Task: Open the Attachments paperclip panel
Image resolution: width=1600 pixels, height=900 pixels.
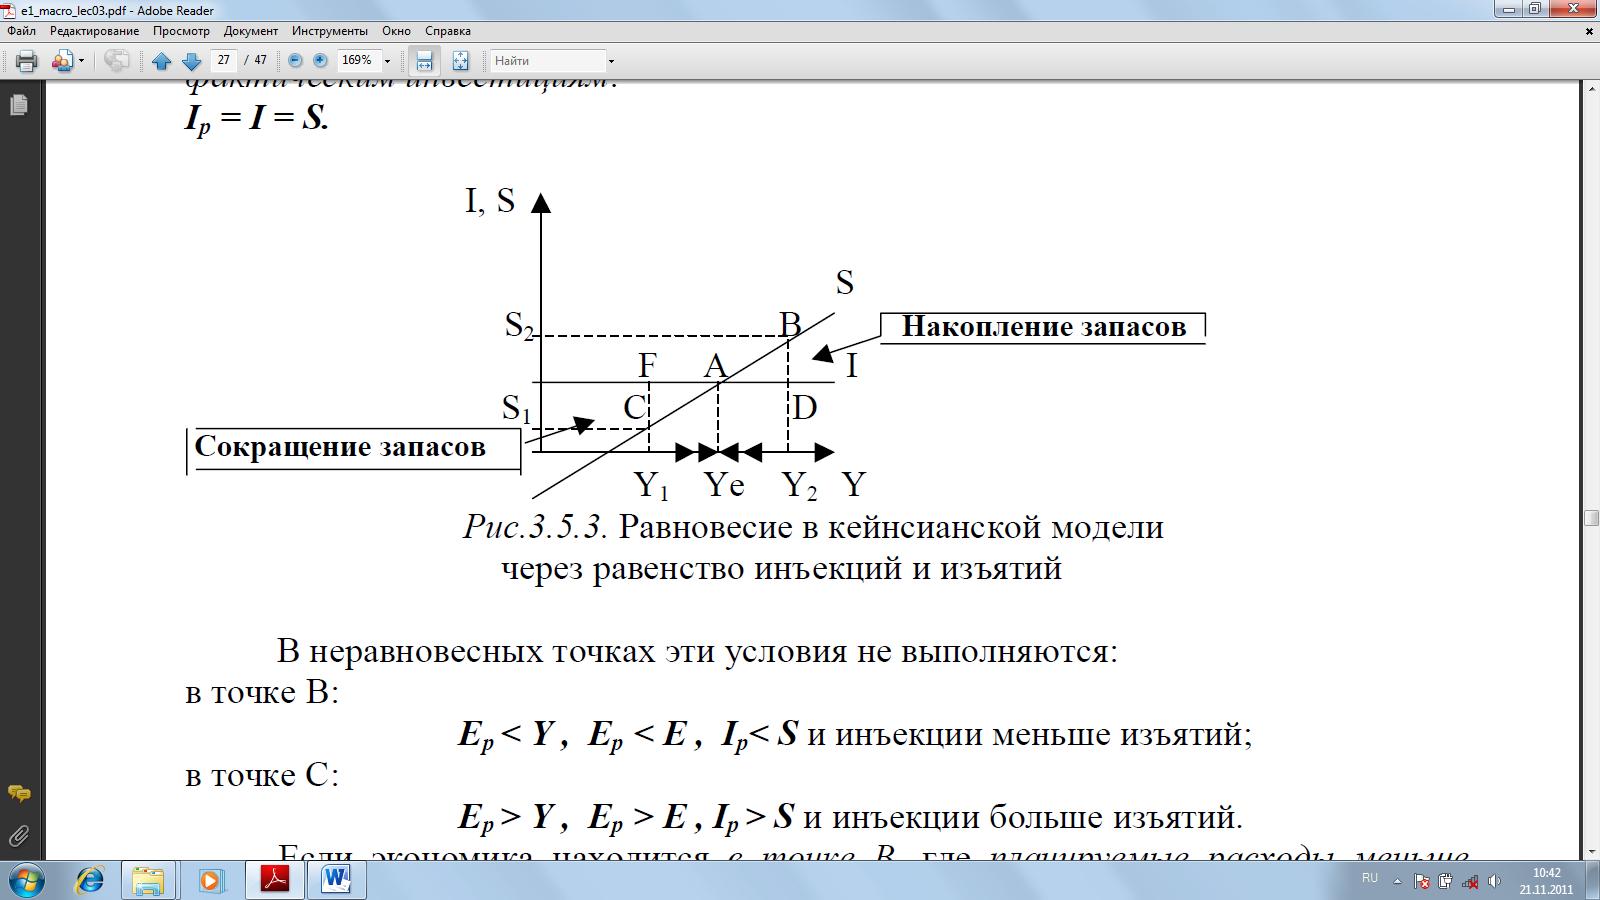Action: point(18,836)
